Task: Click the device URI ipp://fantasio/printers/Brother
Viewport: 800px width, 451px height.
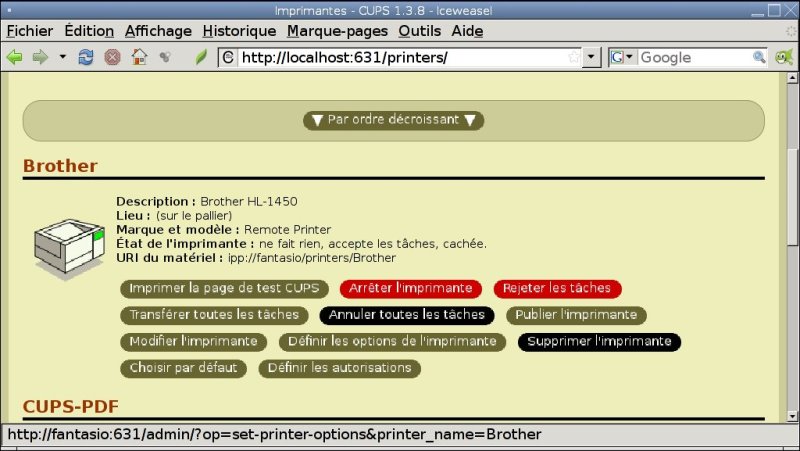Action: [x=312, y=258]
